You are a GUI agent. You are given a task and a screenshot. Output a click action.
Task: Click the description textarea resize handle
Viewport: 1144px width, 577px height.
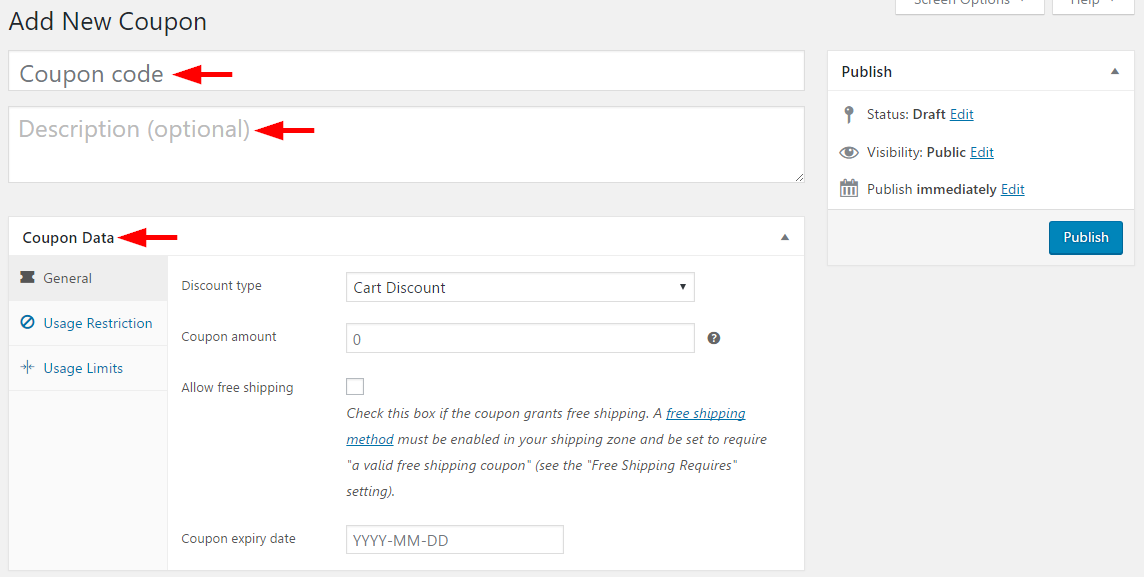coord(800,177)
